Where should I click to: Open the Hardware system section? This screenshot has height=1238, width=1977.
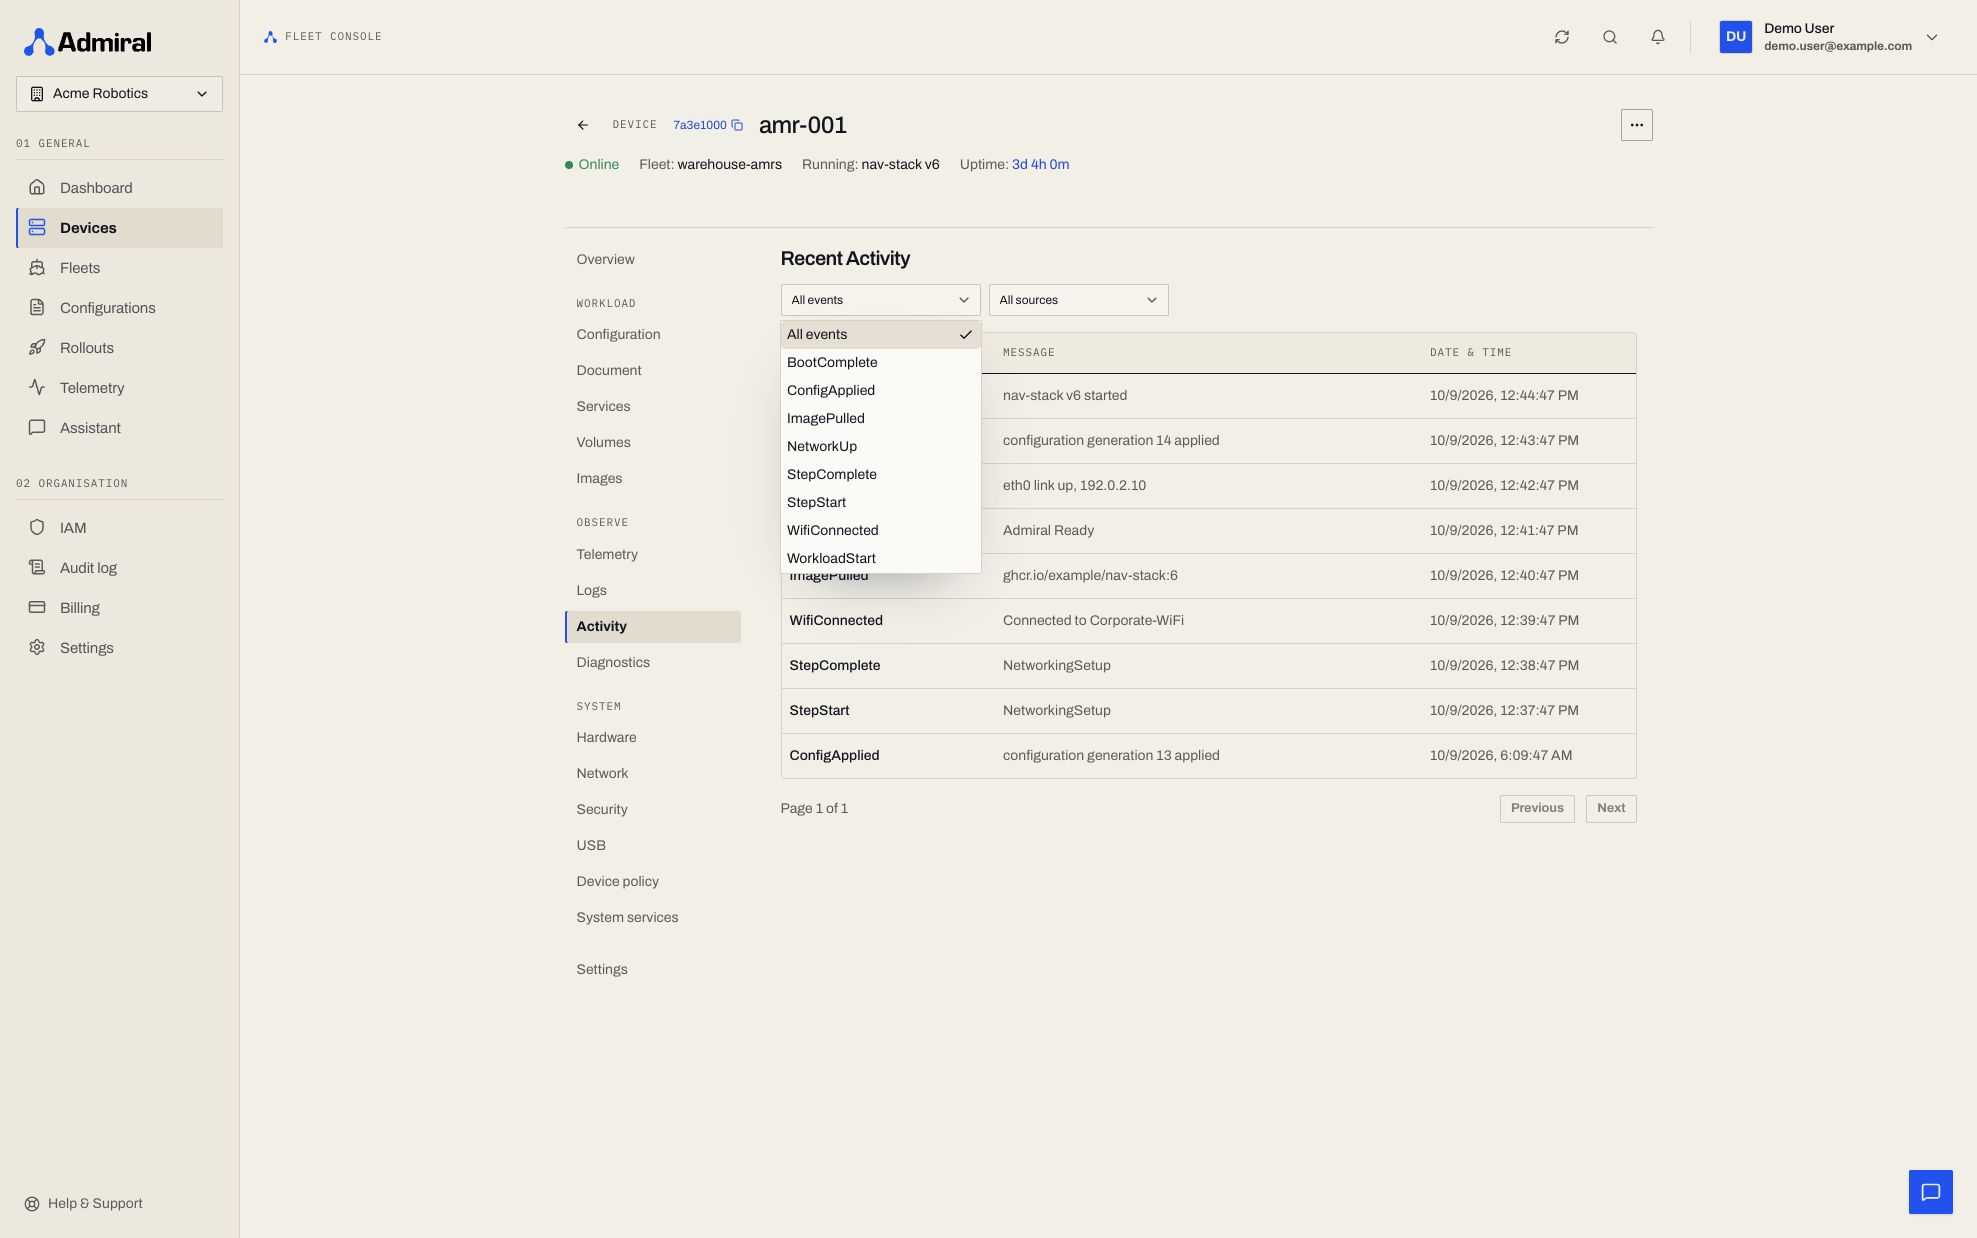(x=652, y=738)
